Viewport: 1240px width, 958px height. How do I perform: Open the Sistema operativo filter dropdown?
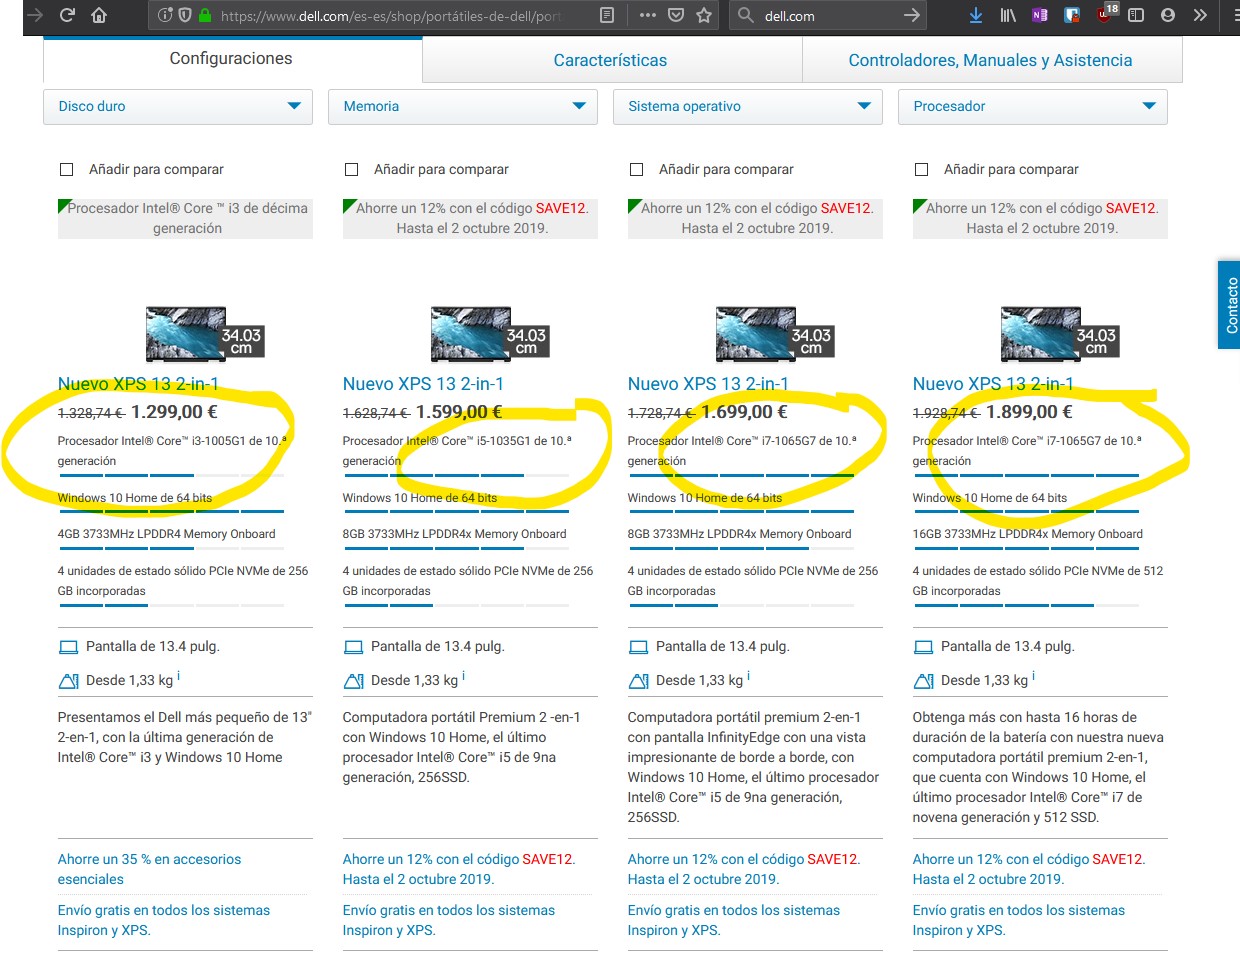tap(748, 107)
